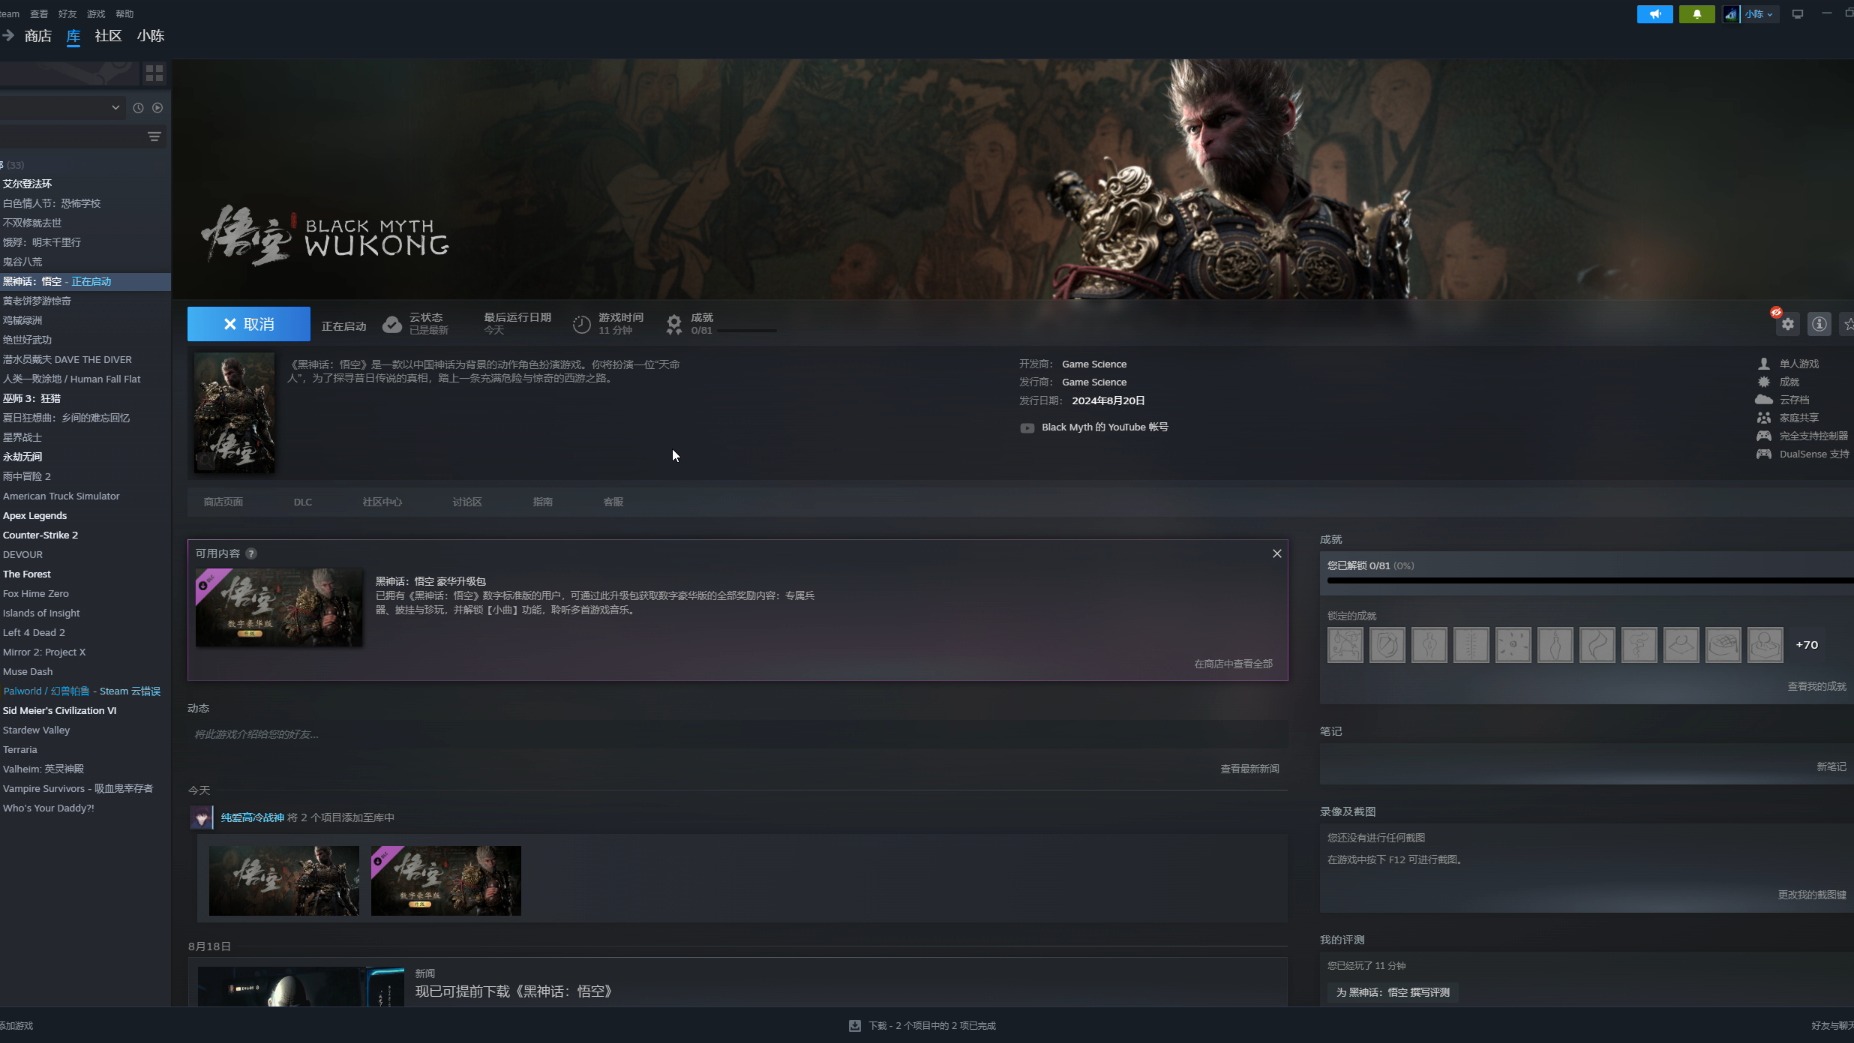The height and width of the screenshot is (1043, 1854).
Task: Click the 取消 cancel launch button
Action: tap(249, 324)
